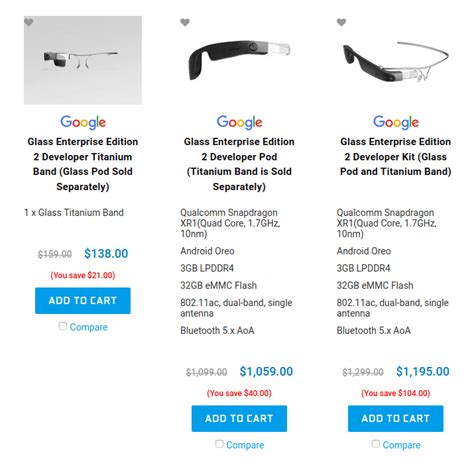Add the $1,195.00 Developer Kit to cart
The width and height of the screenshot is (474, 469).
click(x=396, y=419)
